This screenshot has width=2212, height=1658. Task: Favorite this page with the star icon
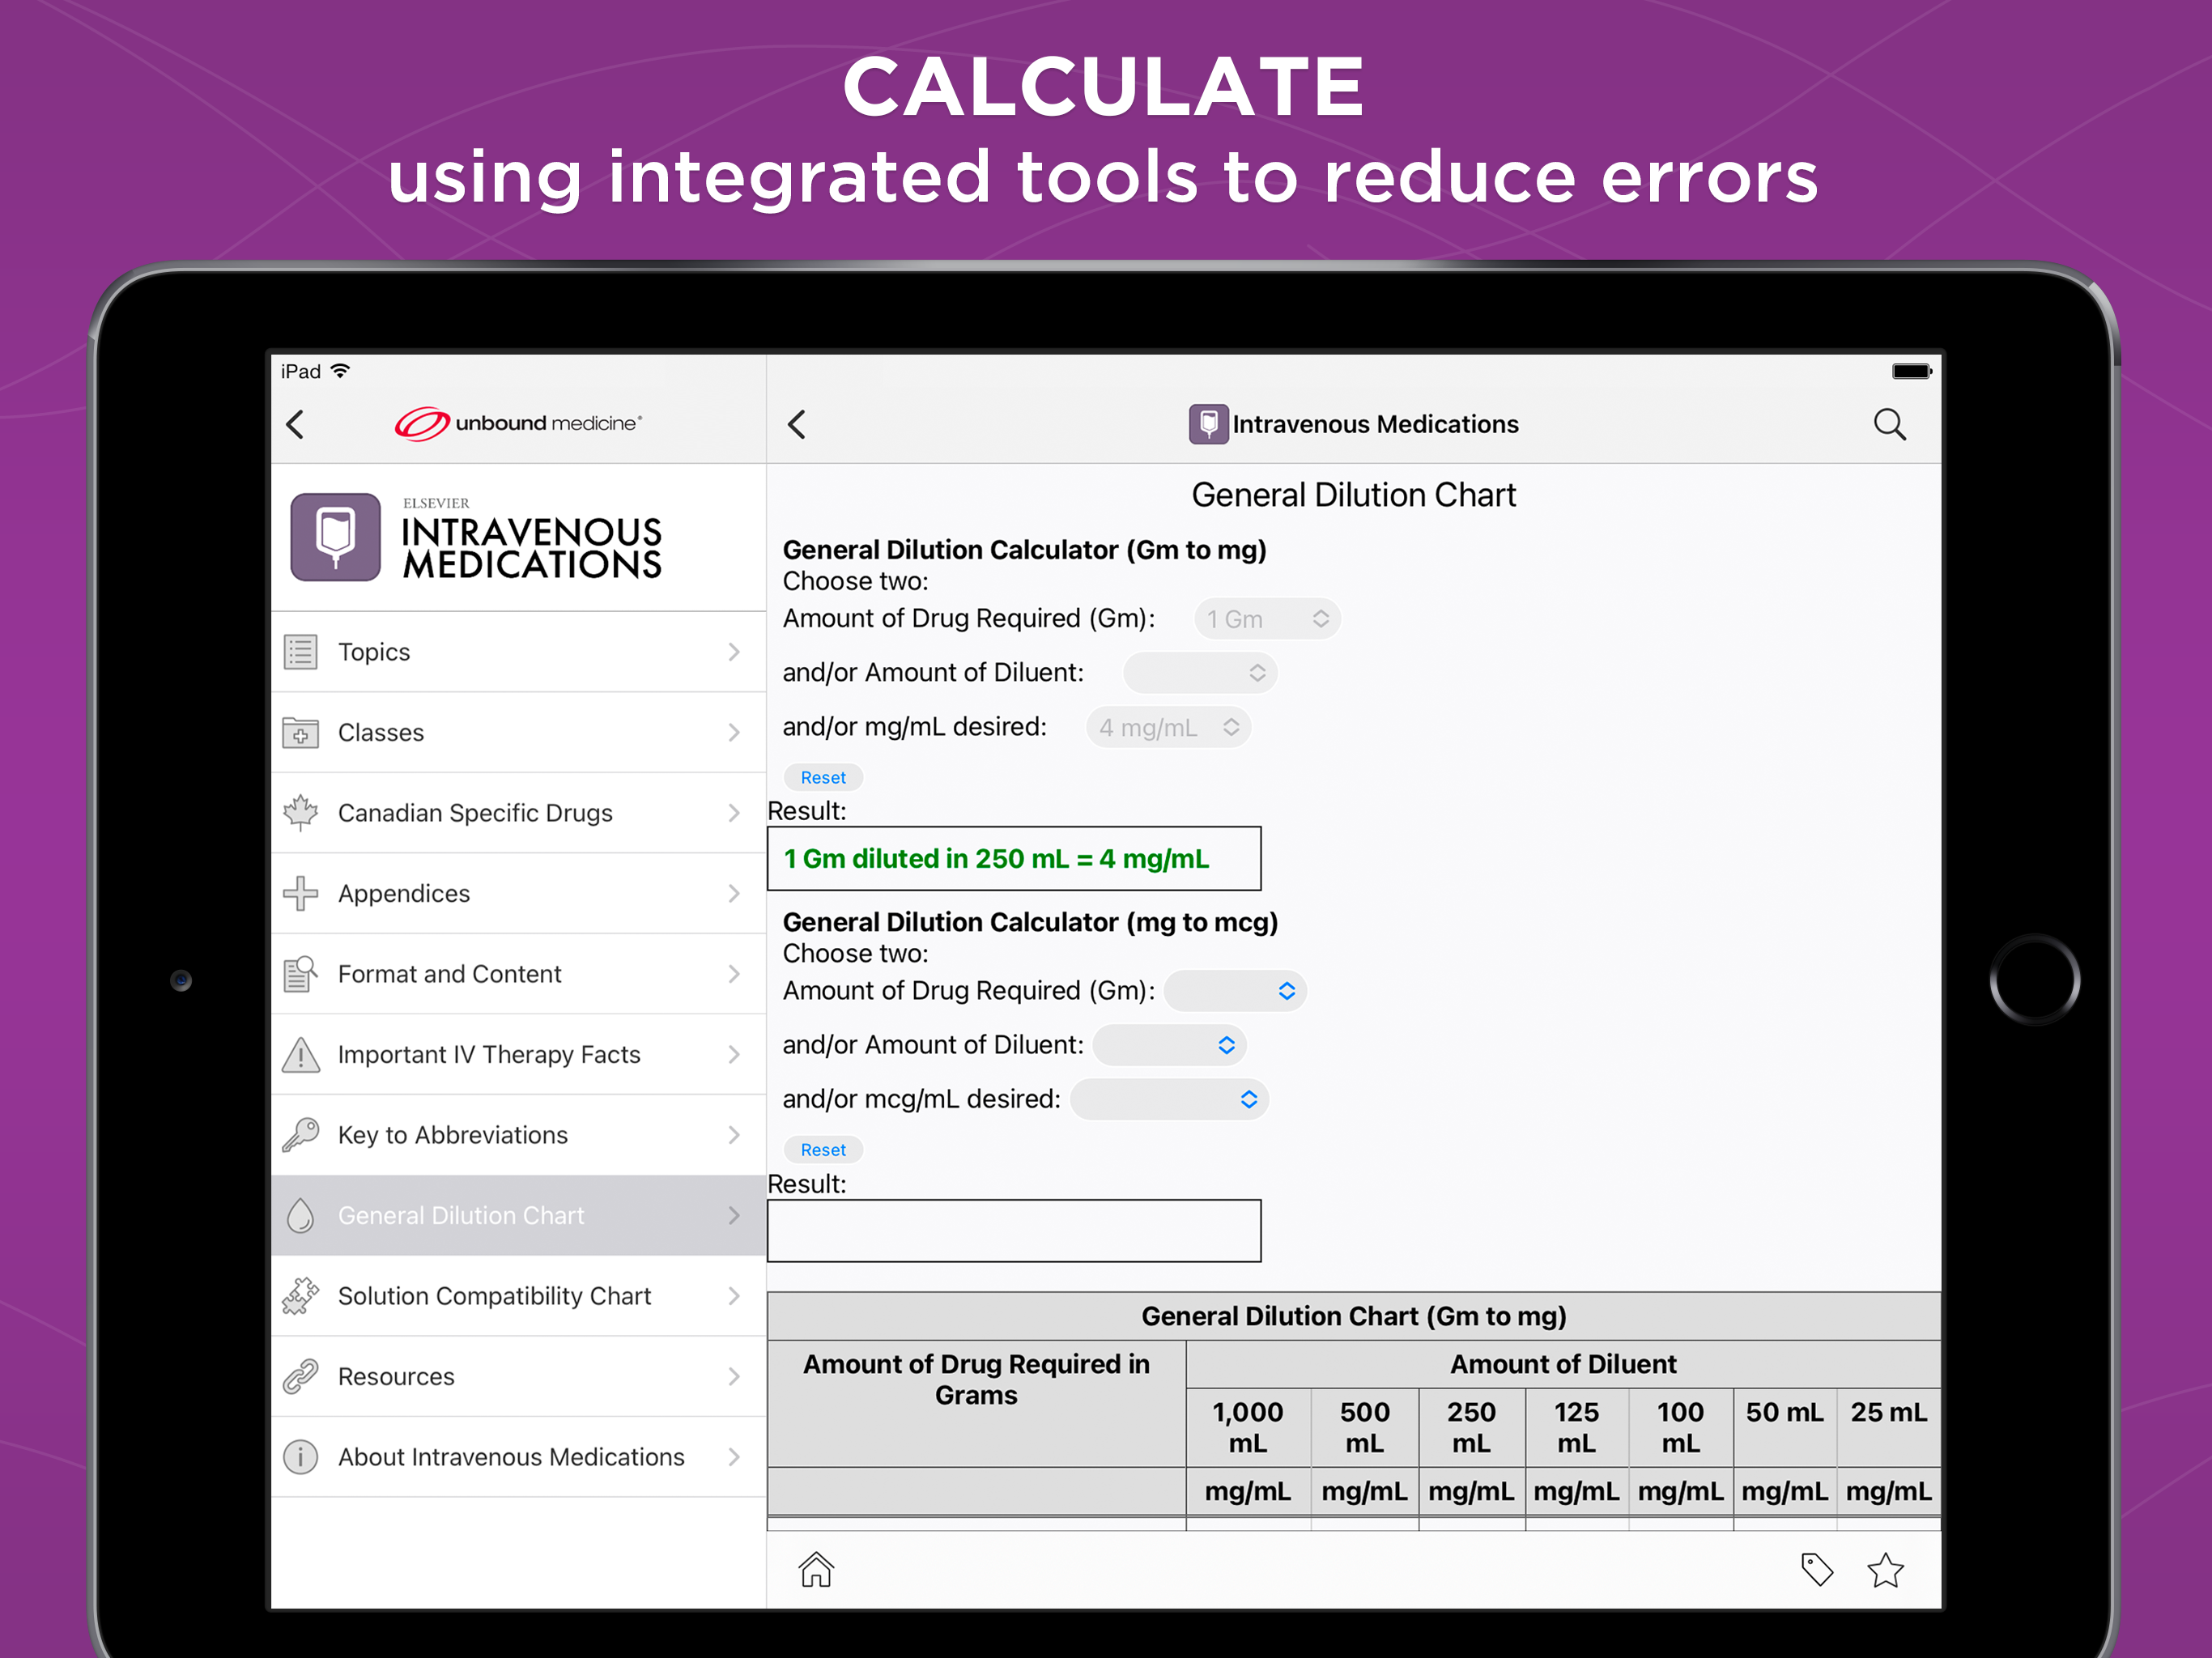click(x=1885, y=1569)
